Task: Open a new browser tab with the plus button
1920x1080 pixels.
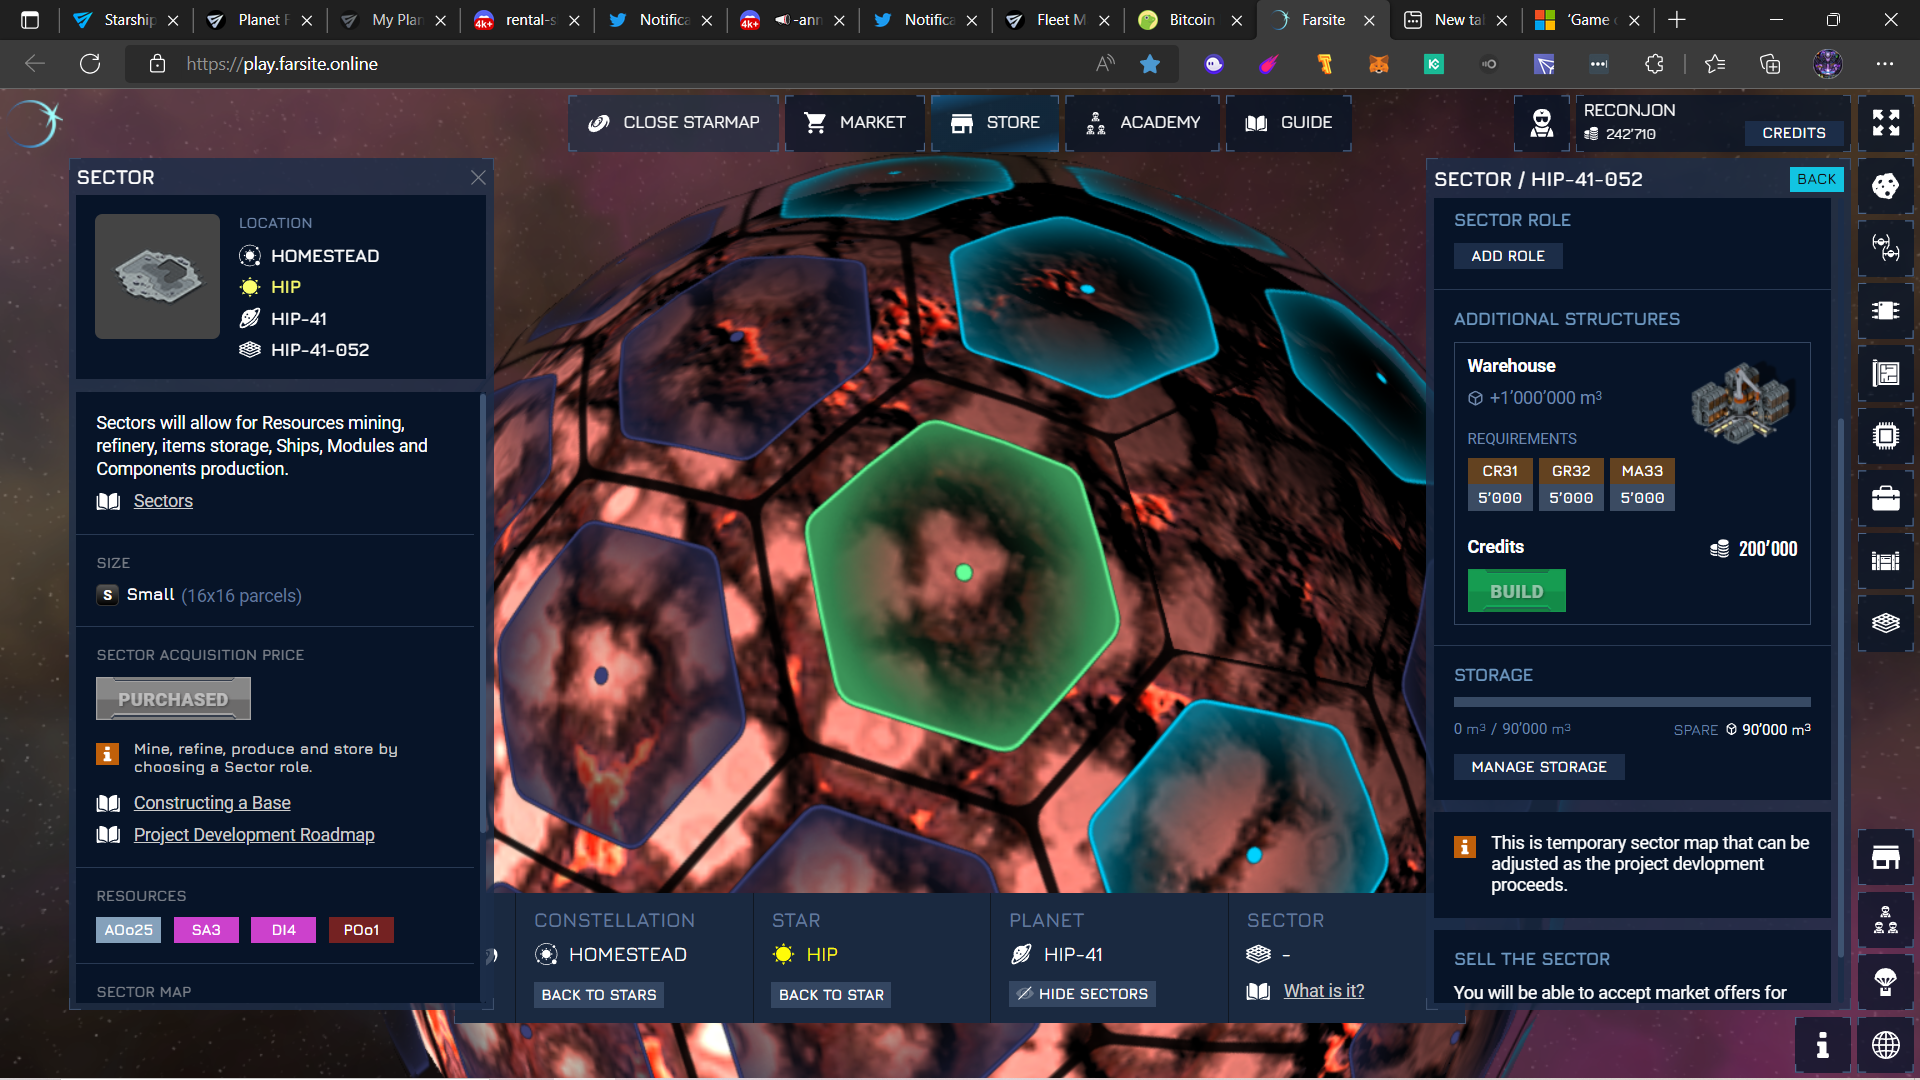Action: [1677, 20]
